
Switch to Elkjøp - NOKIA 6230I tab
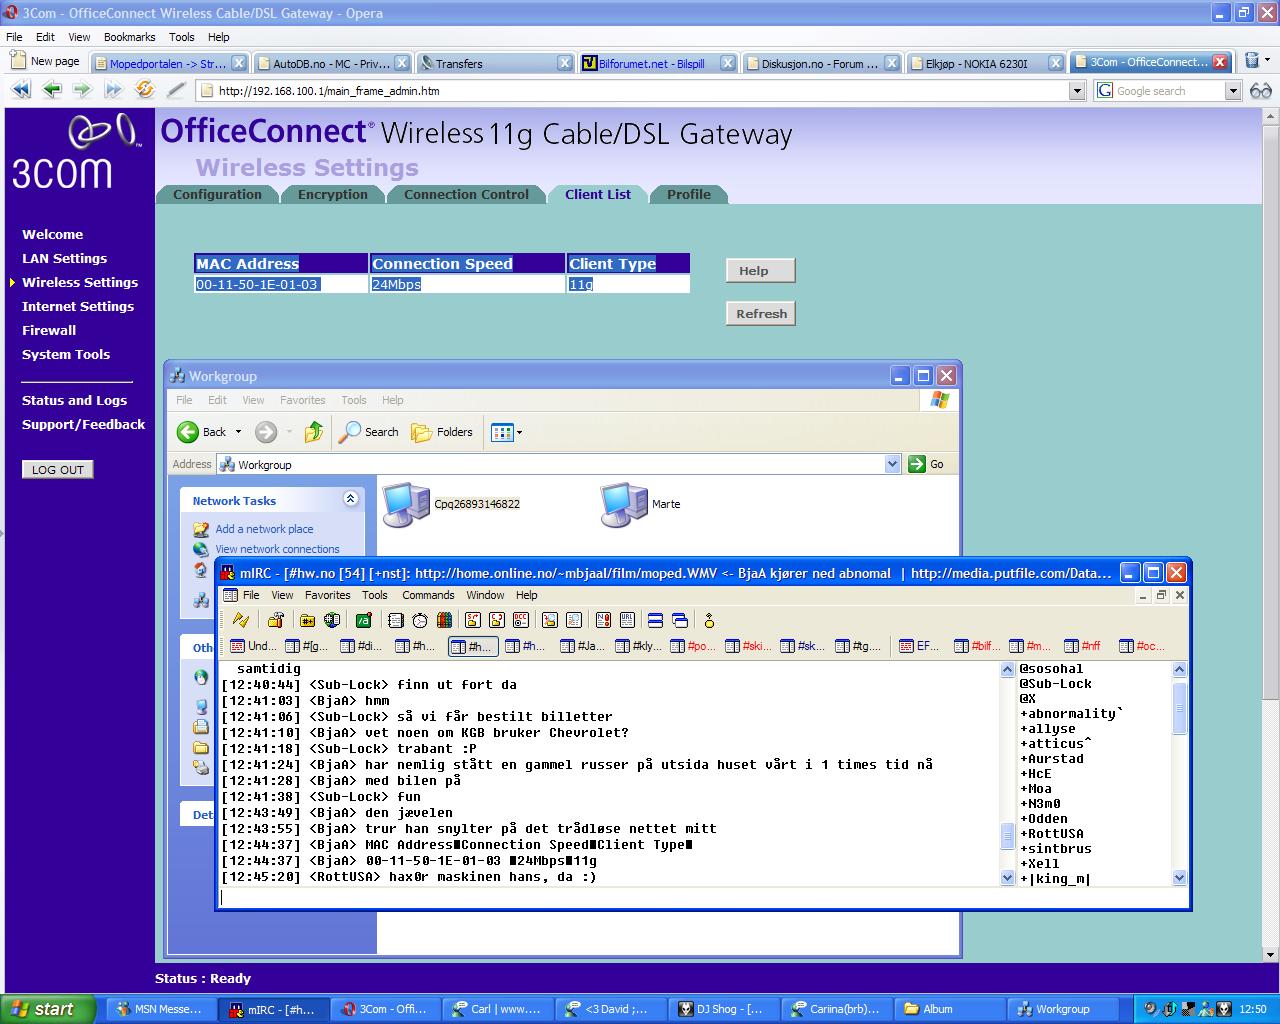pos(986,63)
